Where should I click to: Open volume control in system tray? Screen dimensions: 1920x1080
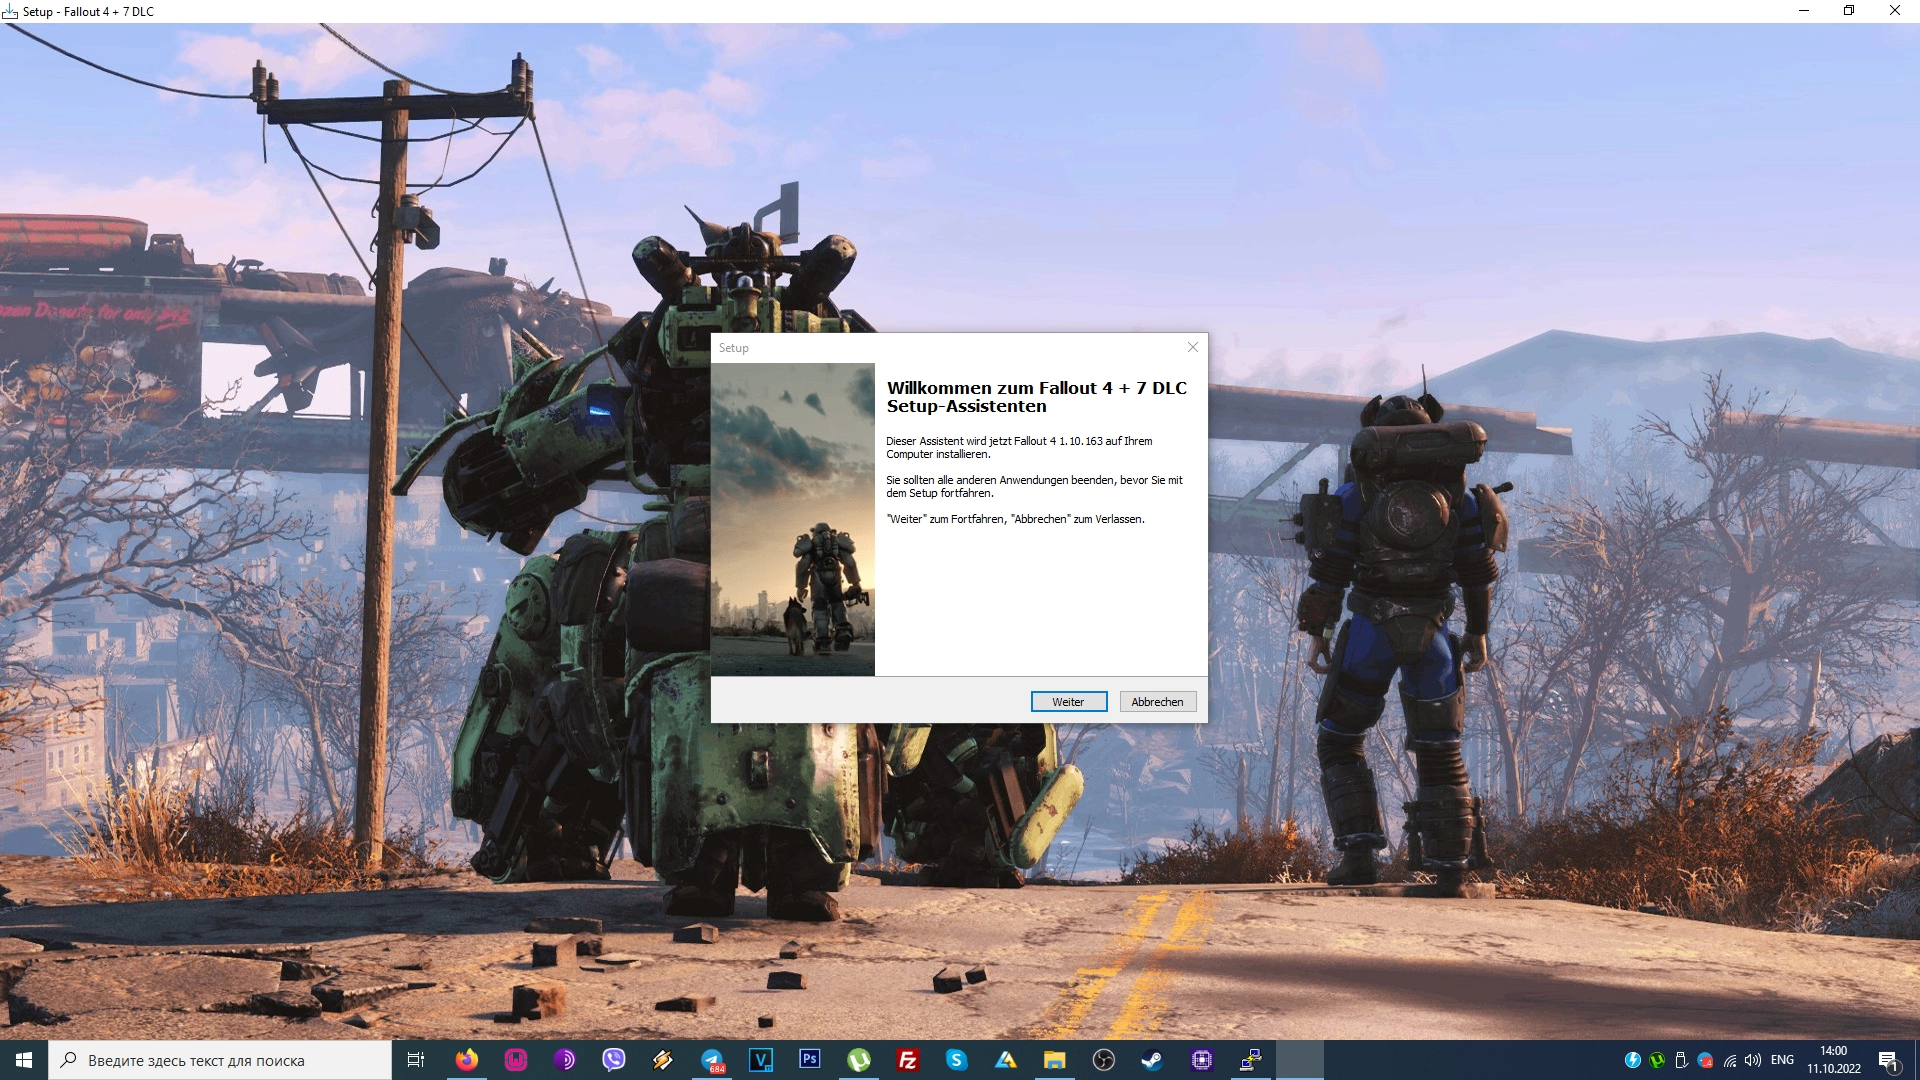pos(1753,1060)
